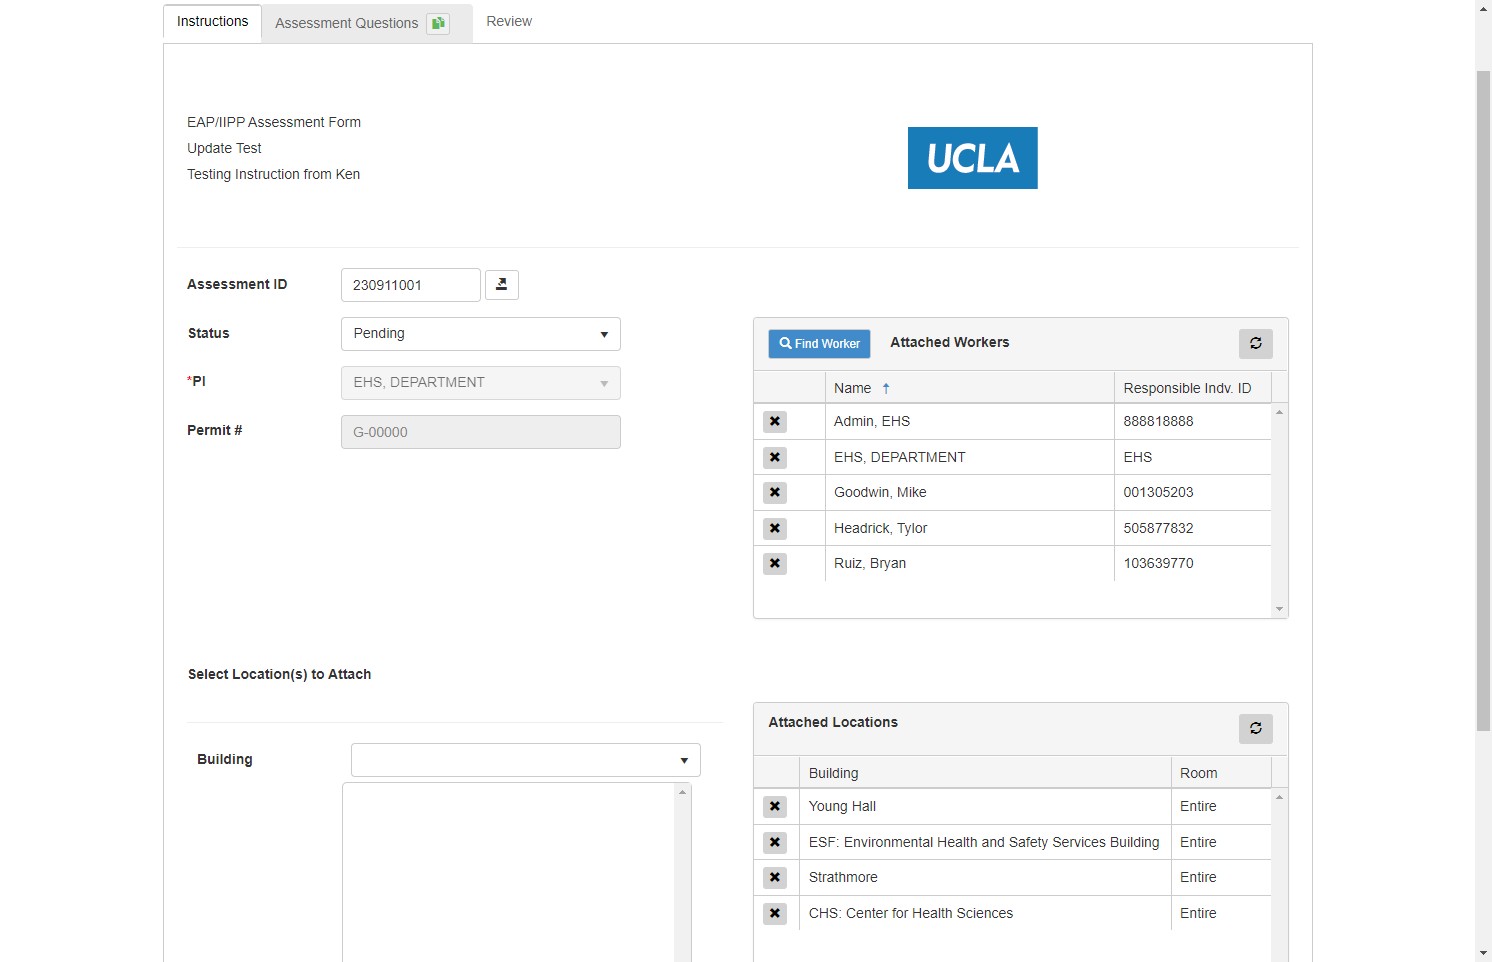Click the Room column header
Screen dimensions: 1492x962
[x=1221, y=773]
